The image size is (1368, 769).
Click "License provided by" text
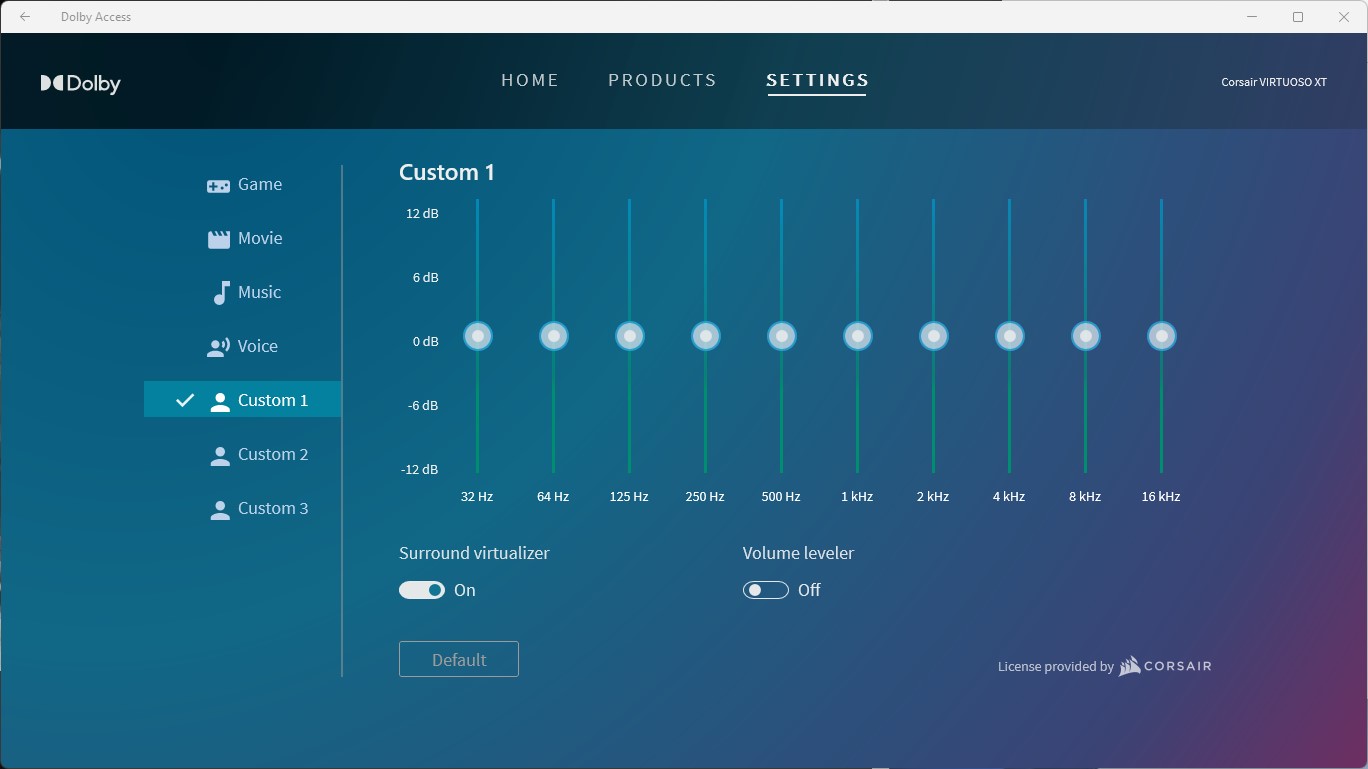1056,666
